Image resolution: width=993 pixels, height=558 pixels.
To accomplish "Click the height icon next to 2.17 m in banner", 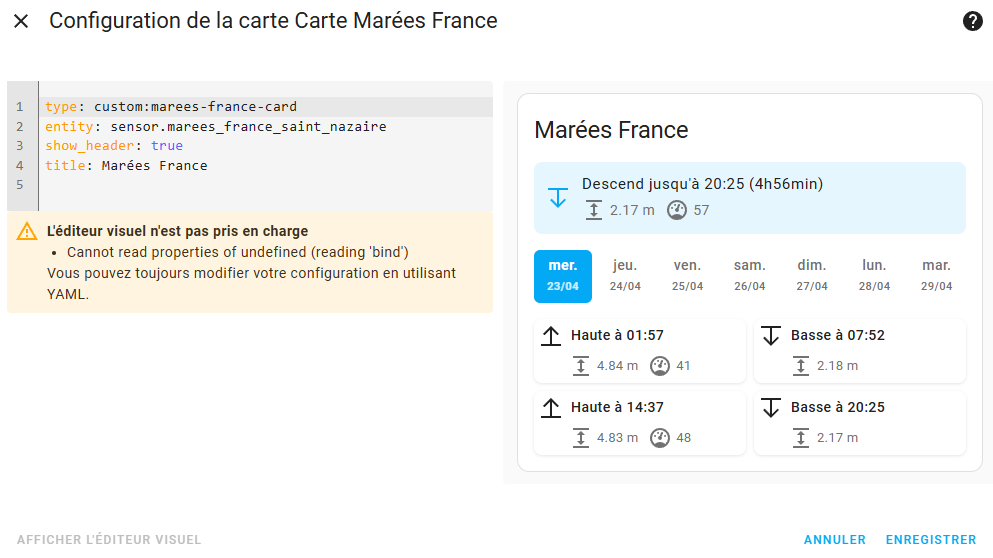I will 593,210.
